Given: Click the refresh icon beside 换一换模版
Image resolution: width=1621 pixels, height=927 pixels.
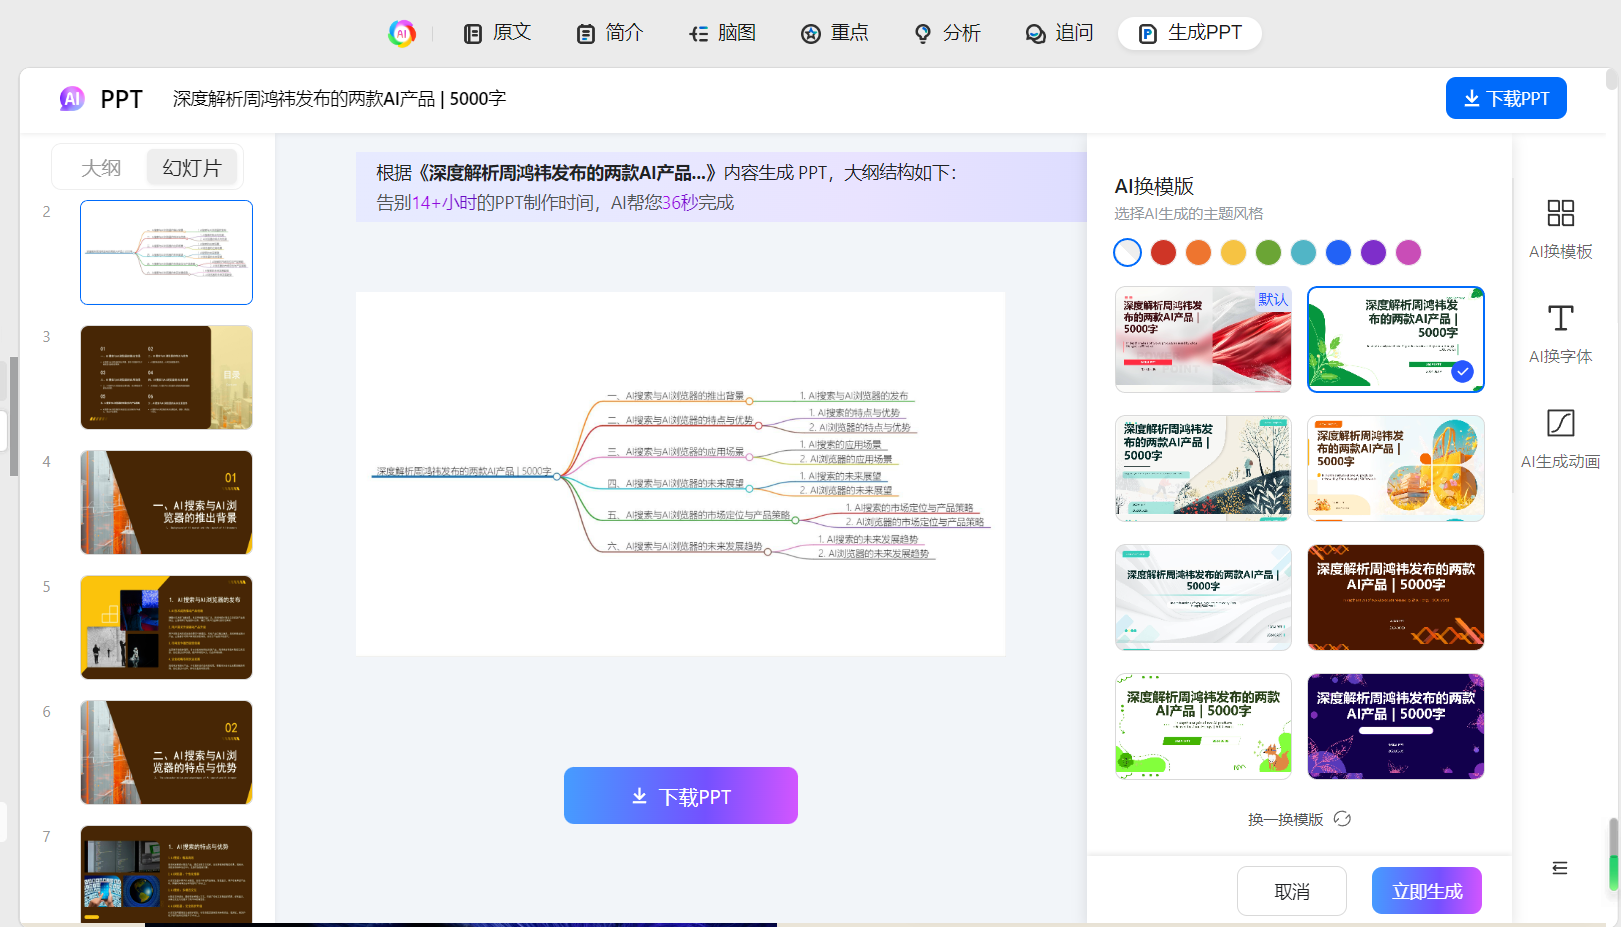Looking at the screenshot, I should tap(1342, 819).
